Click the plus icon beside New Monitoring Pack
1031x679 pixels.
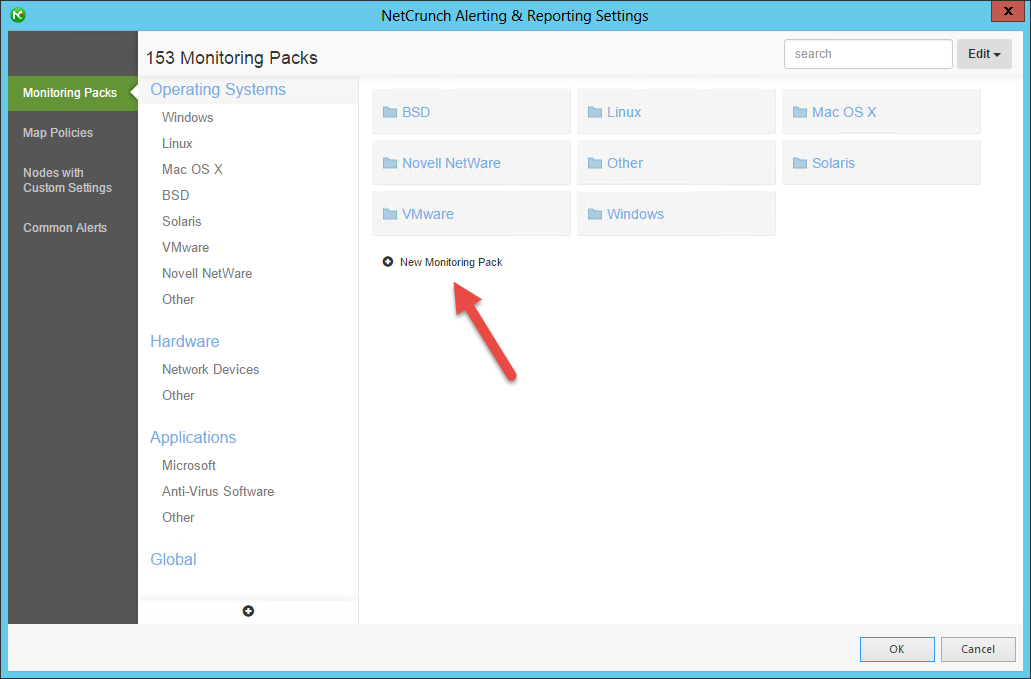click(388, 262)
